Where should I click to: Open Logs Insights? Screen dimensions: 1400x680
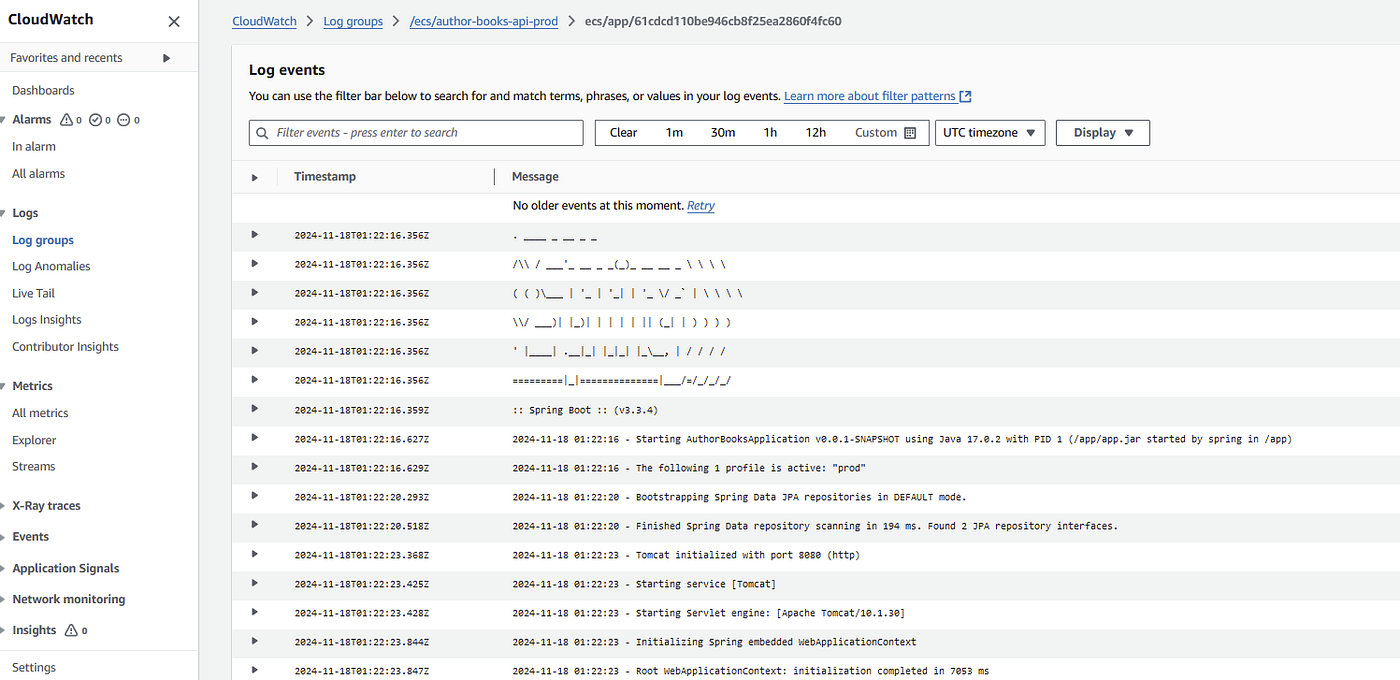[x=47, y=320]
